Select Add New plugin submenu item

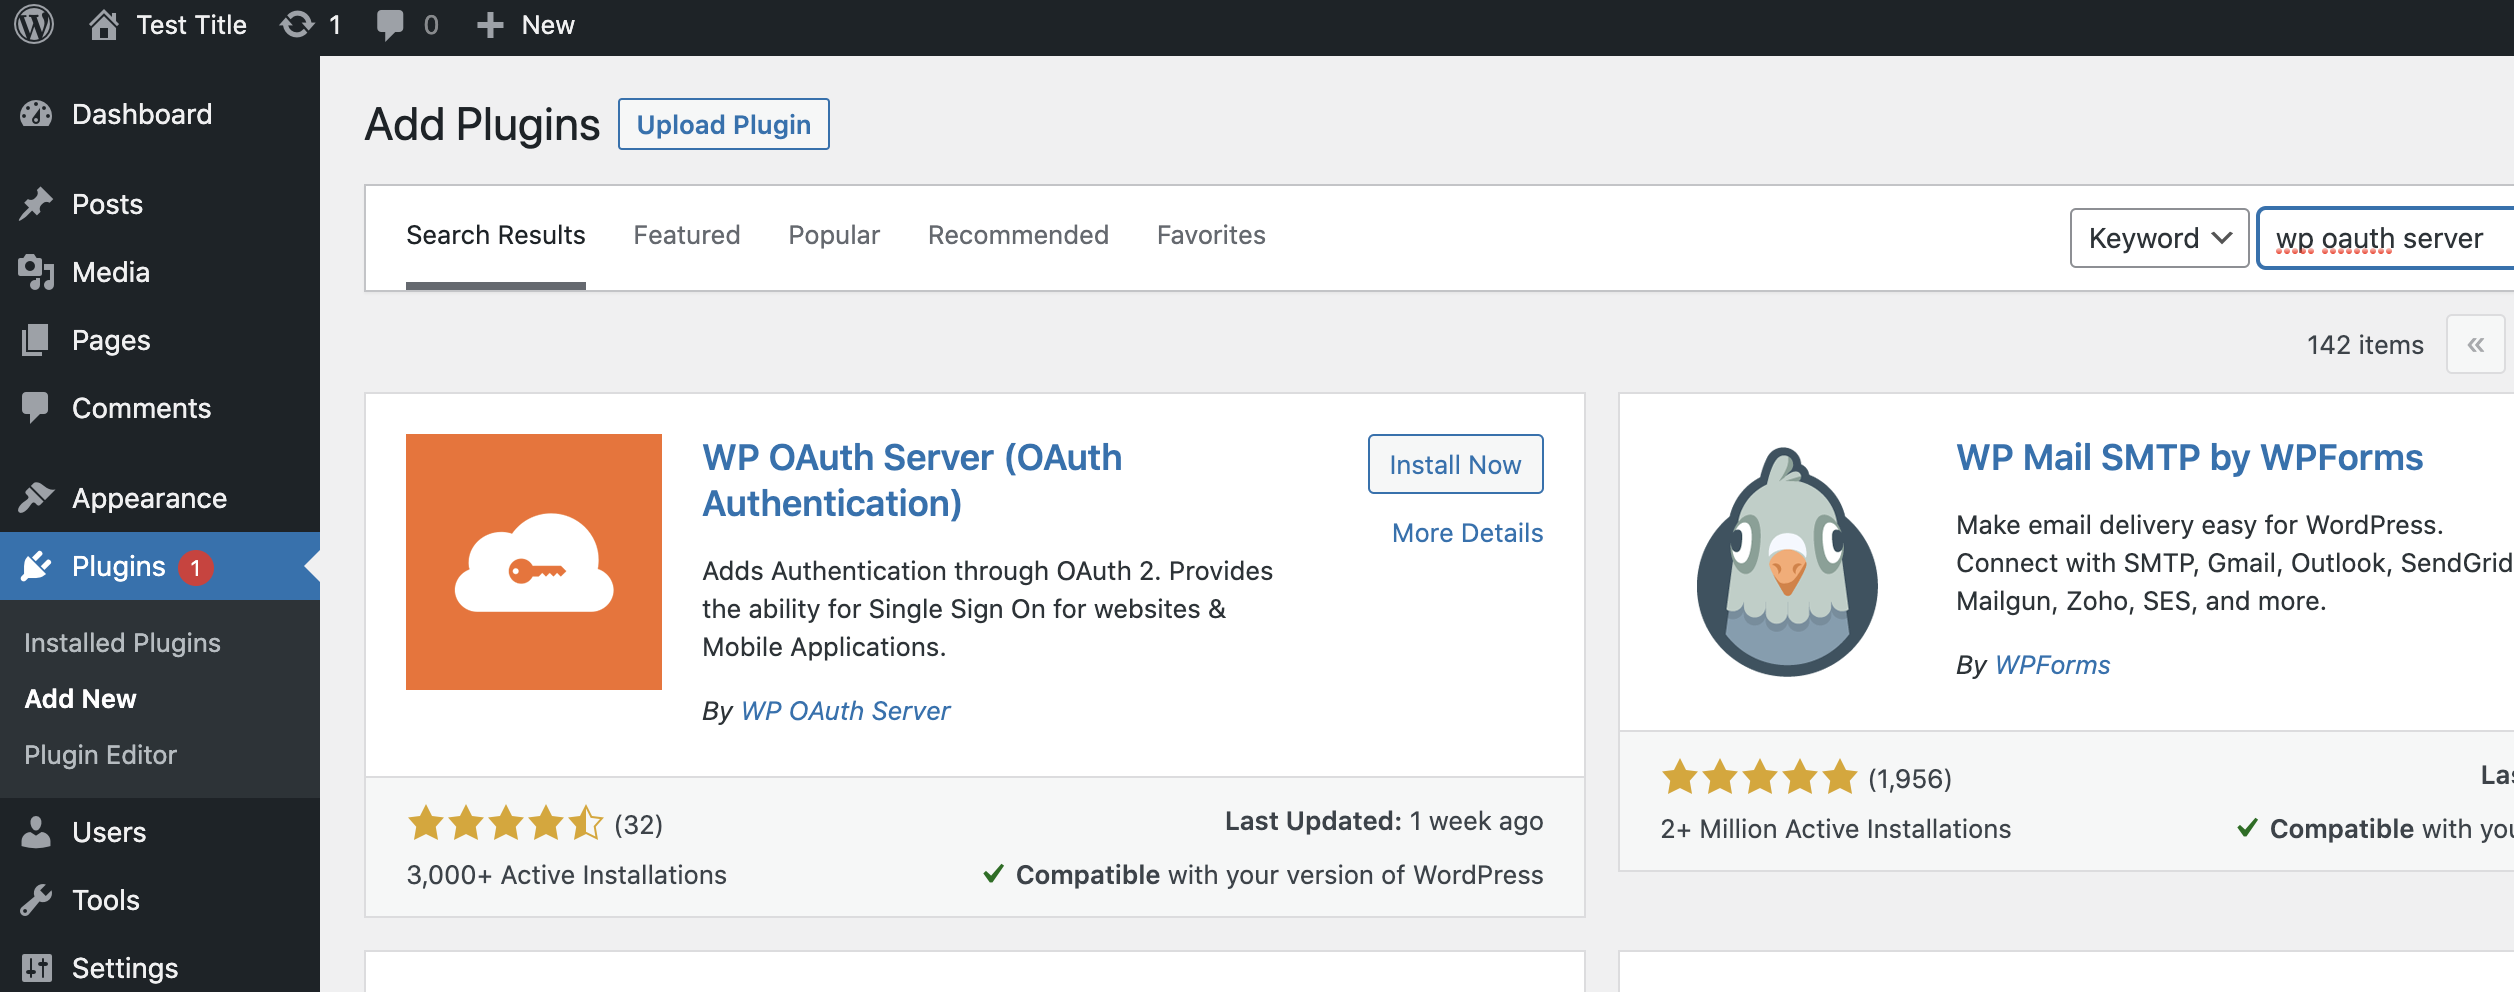pos(80,699)
